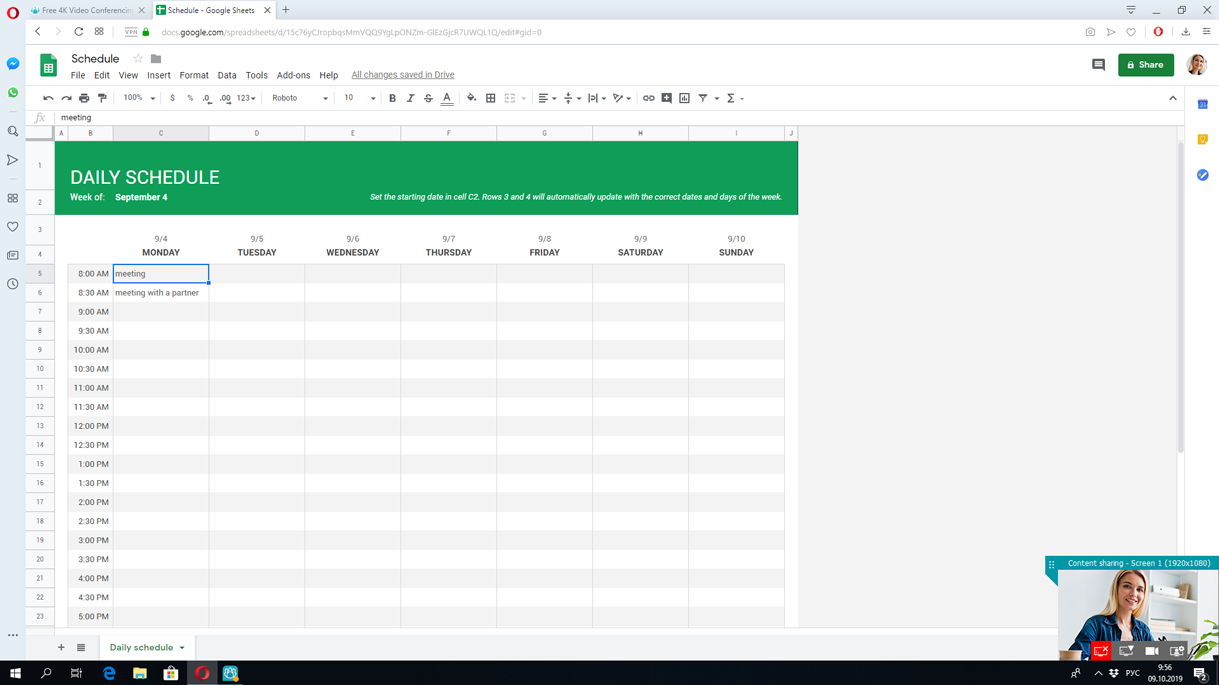Viewport: 1219px width, 685px height.
Task: Select the 8:30 AM Monday cell
Action: point(160,293)
